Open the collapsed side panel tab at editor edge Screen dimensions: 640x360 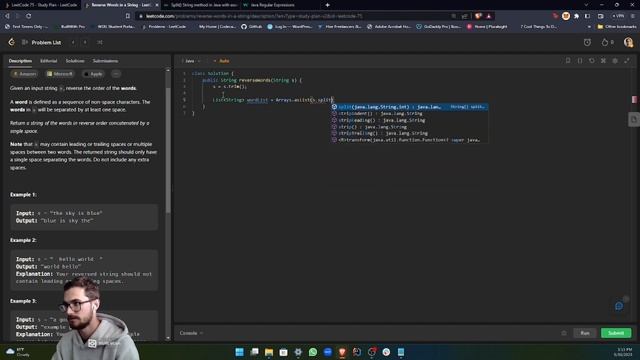click(x=633, y=120)
